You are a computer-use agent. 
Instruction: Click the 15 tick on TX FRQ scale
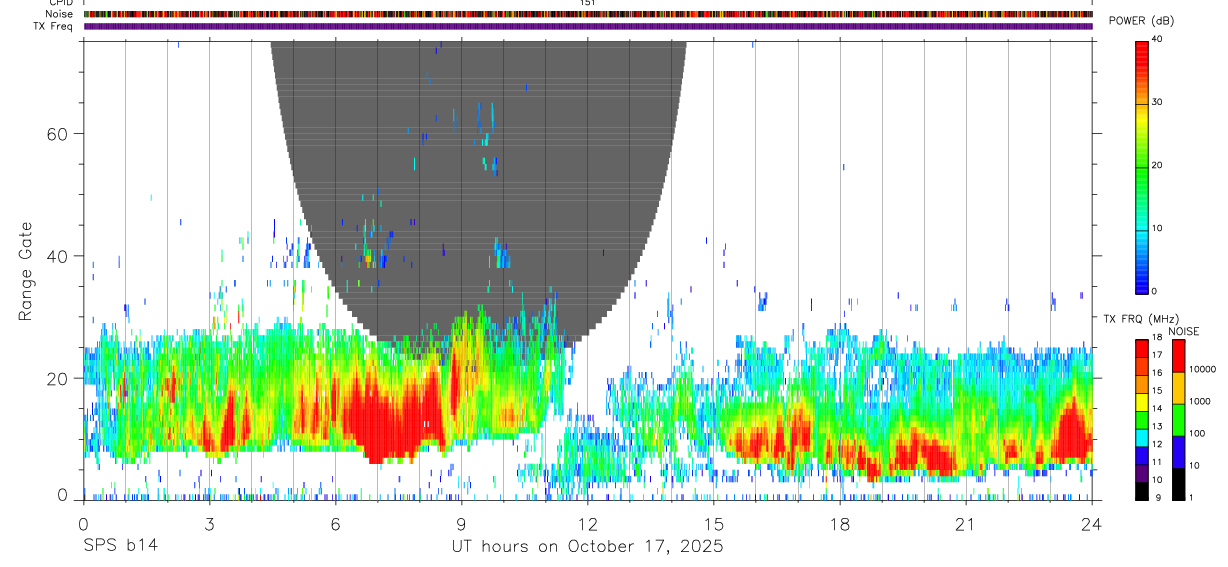[x=1157, y=390]
